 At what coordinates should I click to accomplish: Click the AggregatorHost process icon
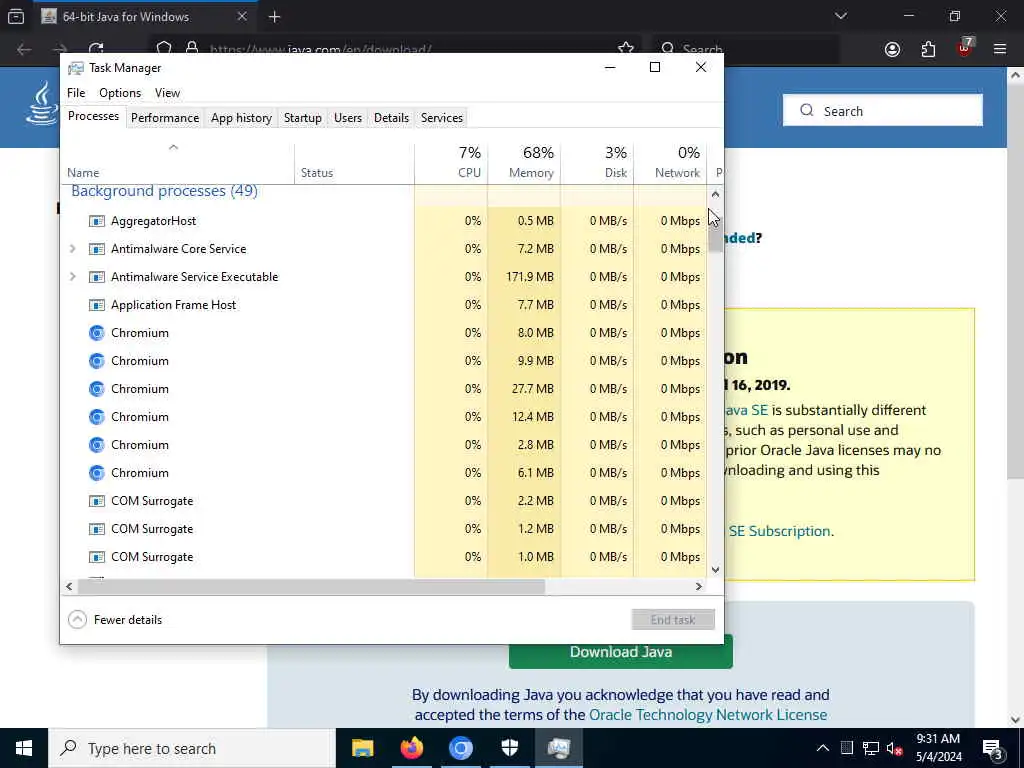[x=97, y=221]
